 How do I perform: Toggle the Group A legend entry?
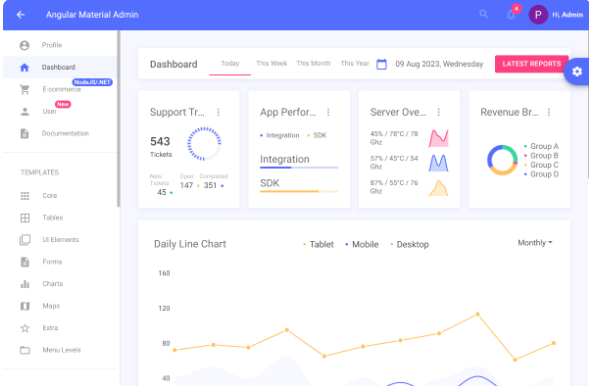click(x=542, y=146)
